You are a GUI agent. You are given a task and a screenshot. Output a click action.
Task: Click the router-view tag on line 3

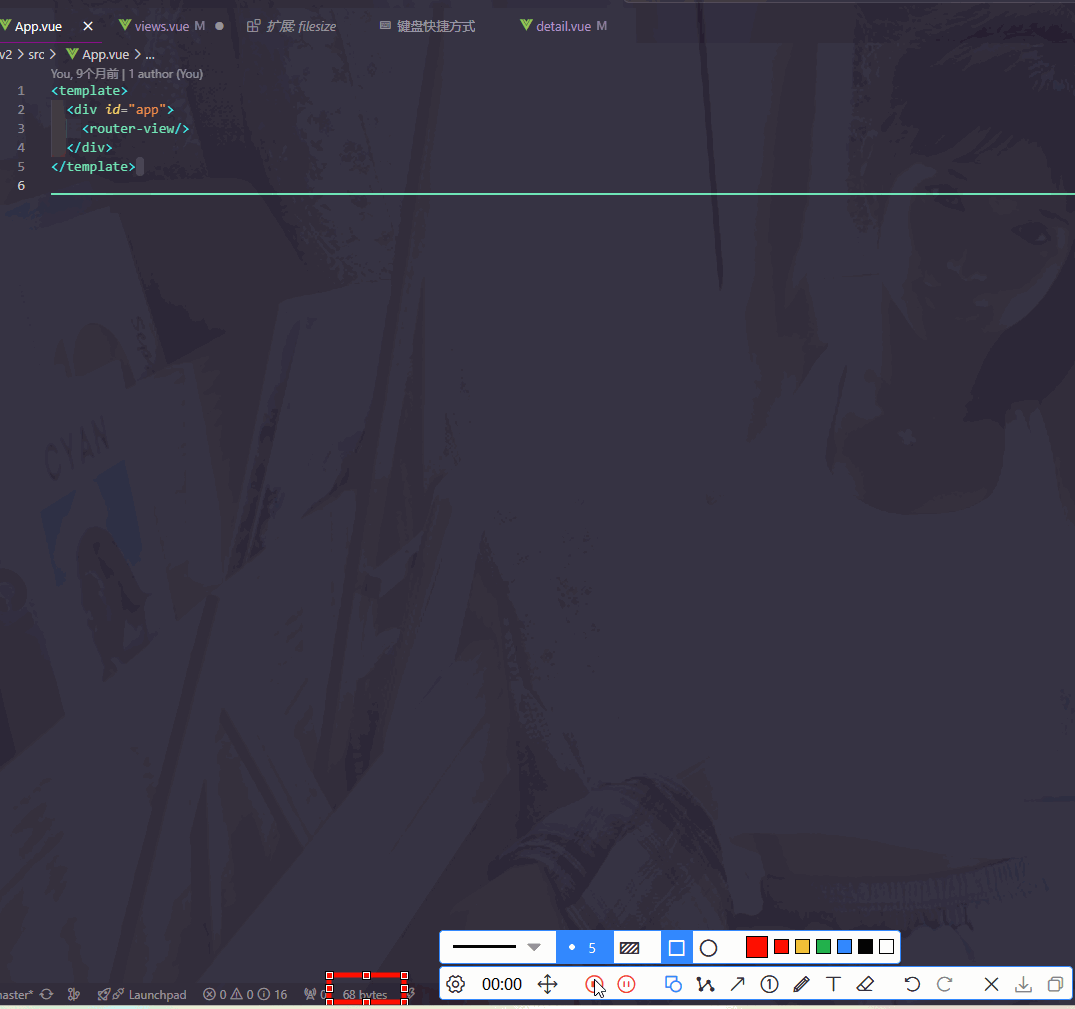135,128
